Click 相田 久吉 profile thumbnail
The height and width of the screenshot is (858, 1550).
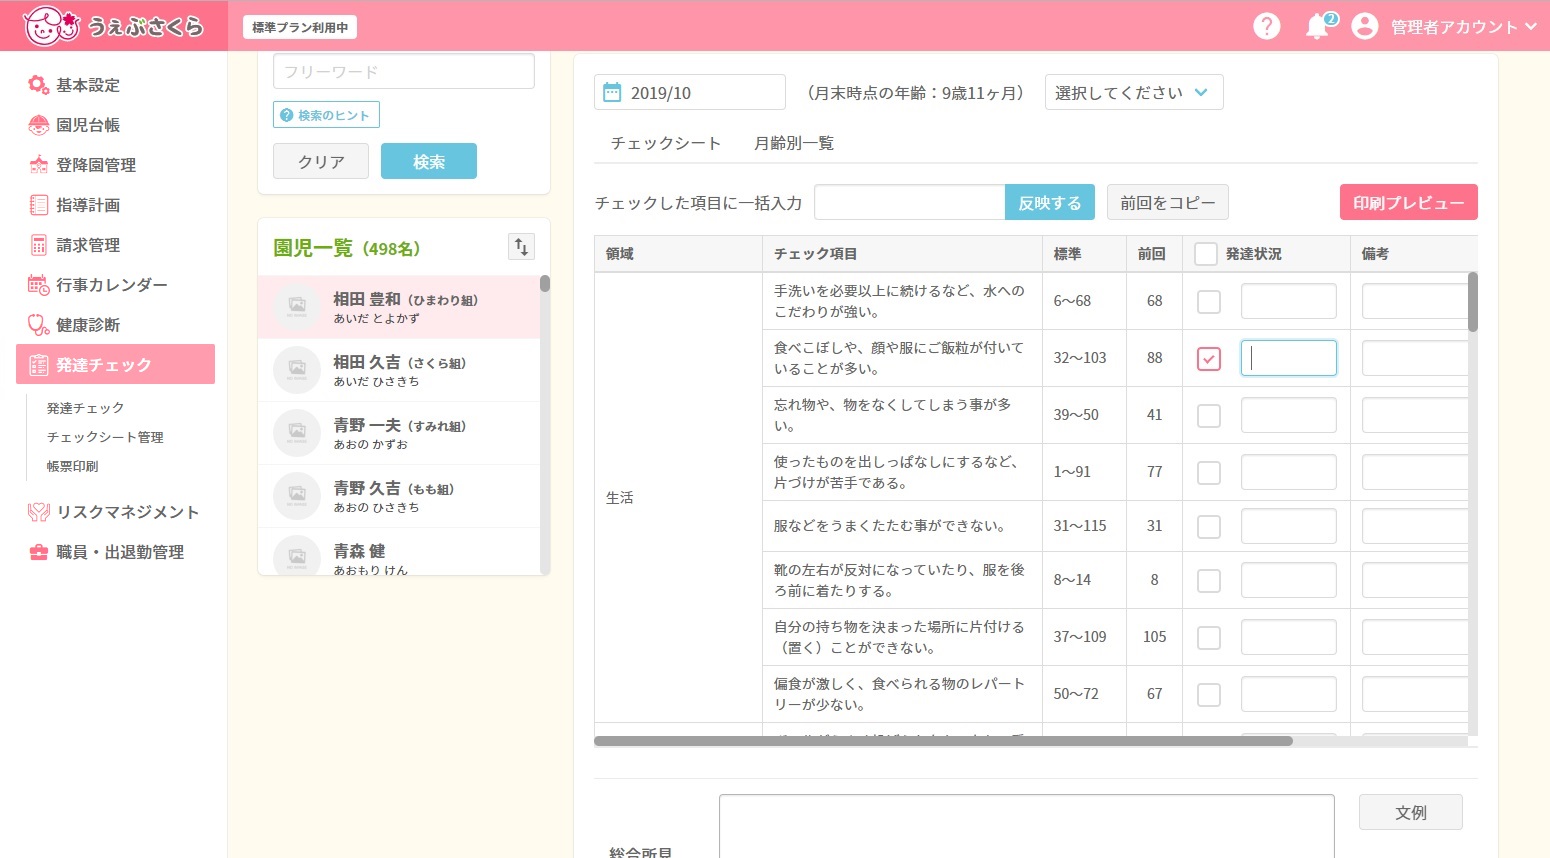[297, 369]
